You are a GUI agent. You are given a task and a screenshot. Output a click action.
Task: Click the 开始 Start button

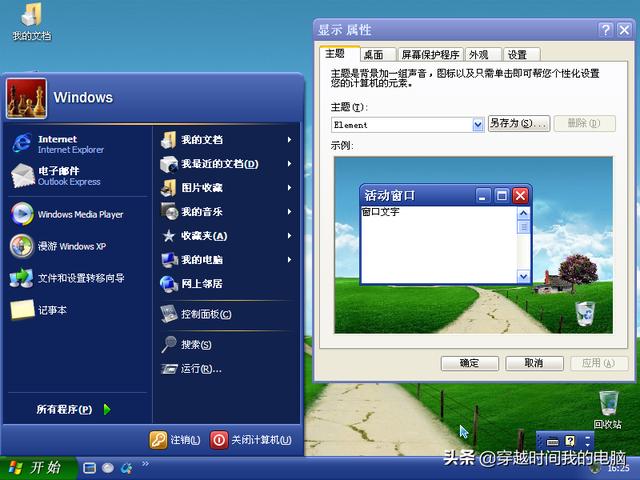click(x=38, y=468)
